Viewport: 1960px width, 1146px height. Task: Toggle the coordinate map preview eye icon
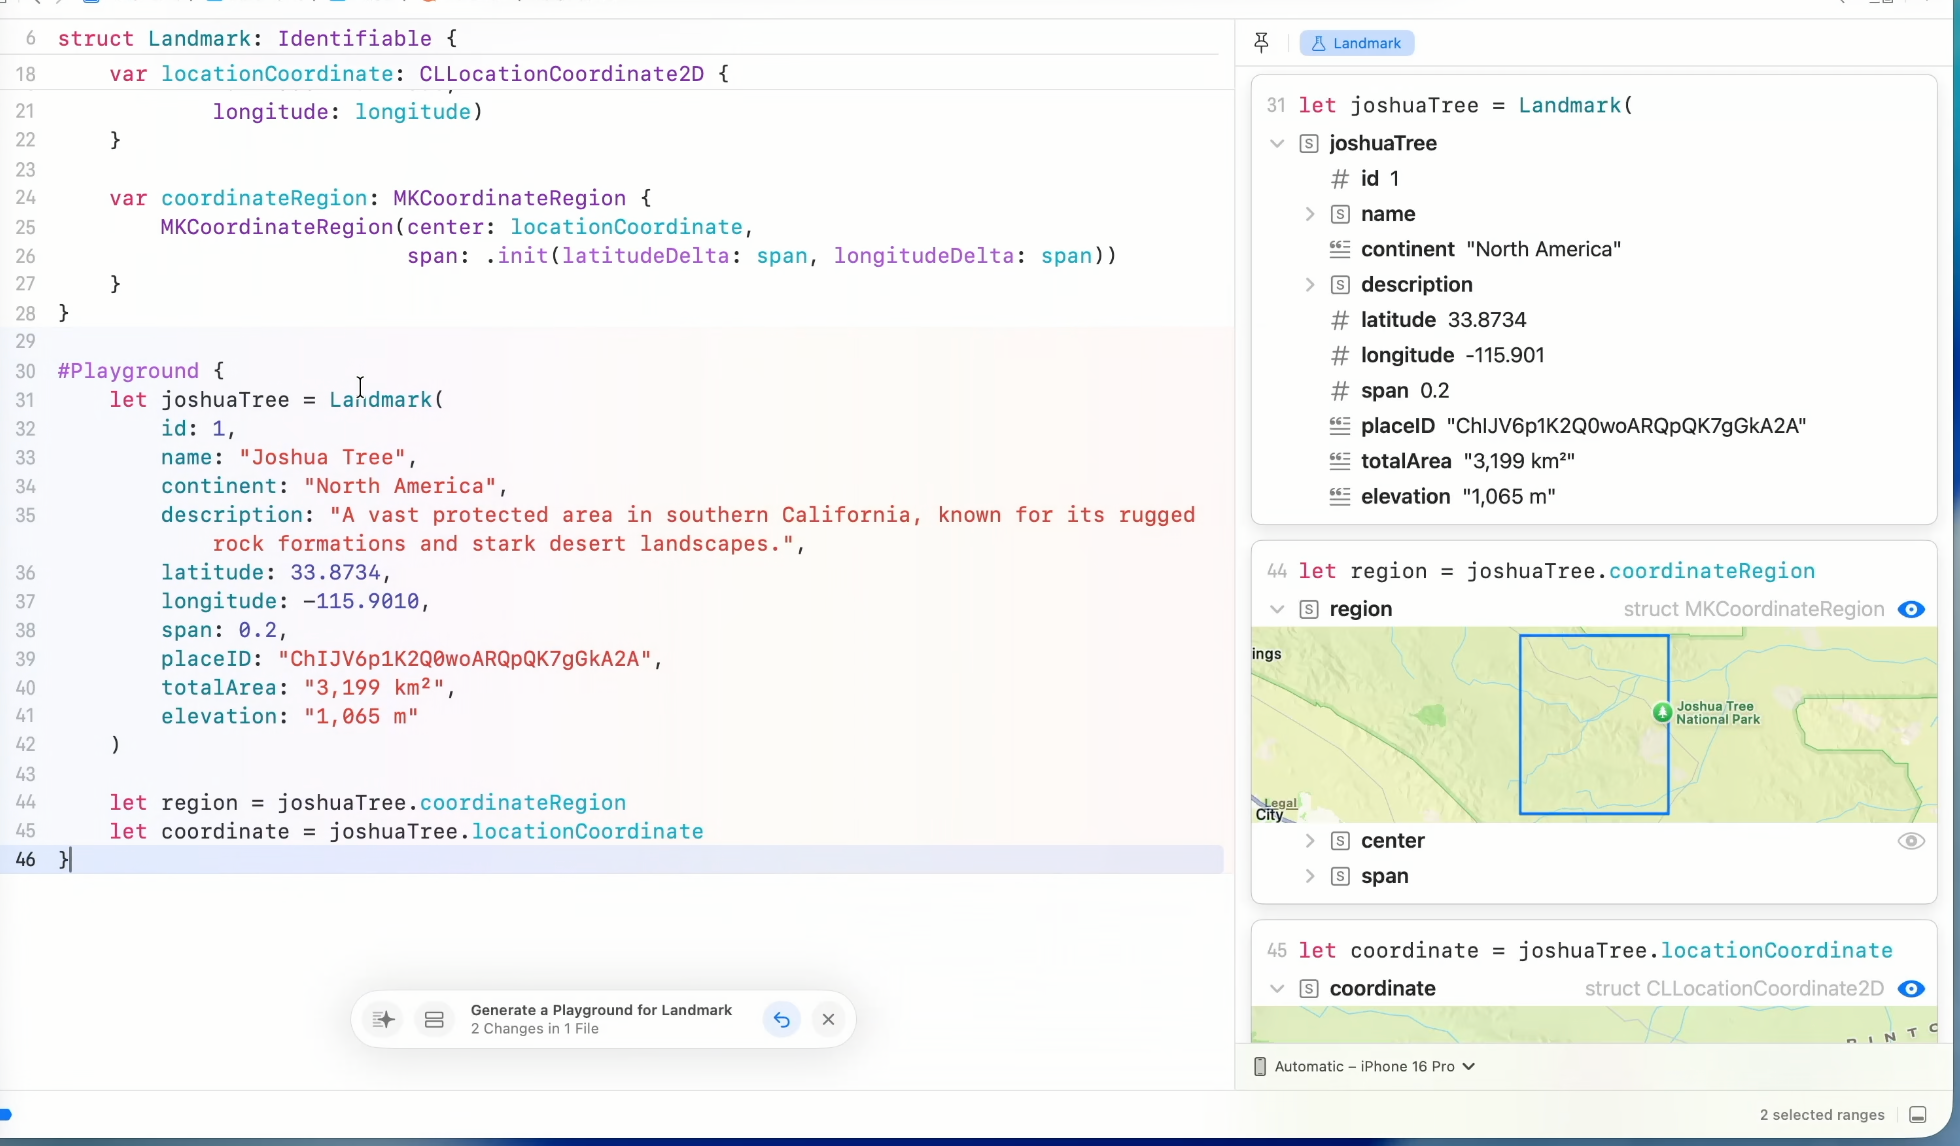(1911, 988)
